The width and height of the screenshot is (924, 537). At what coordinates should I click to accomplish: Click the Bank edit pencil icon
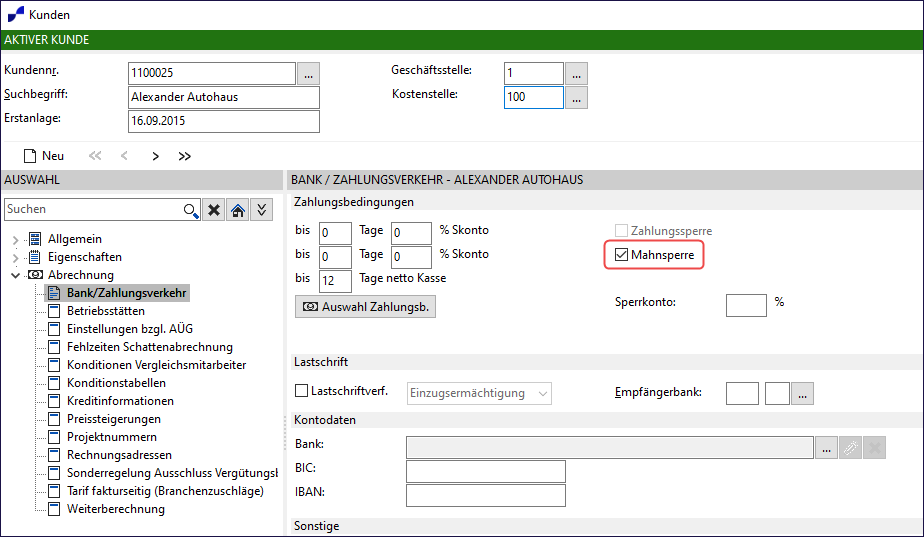(x=850, y=448)
